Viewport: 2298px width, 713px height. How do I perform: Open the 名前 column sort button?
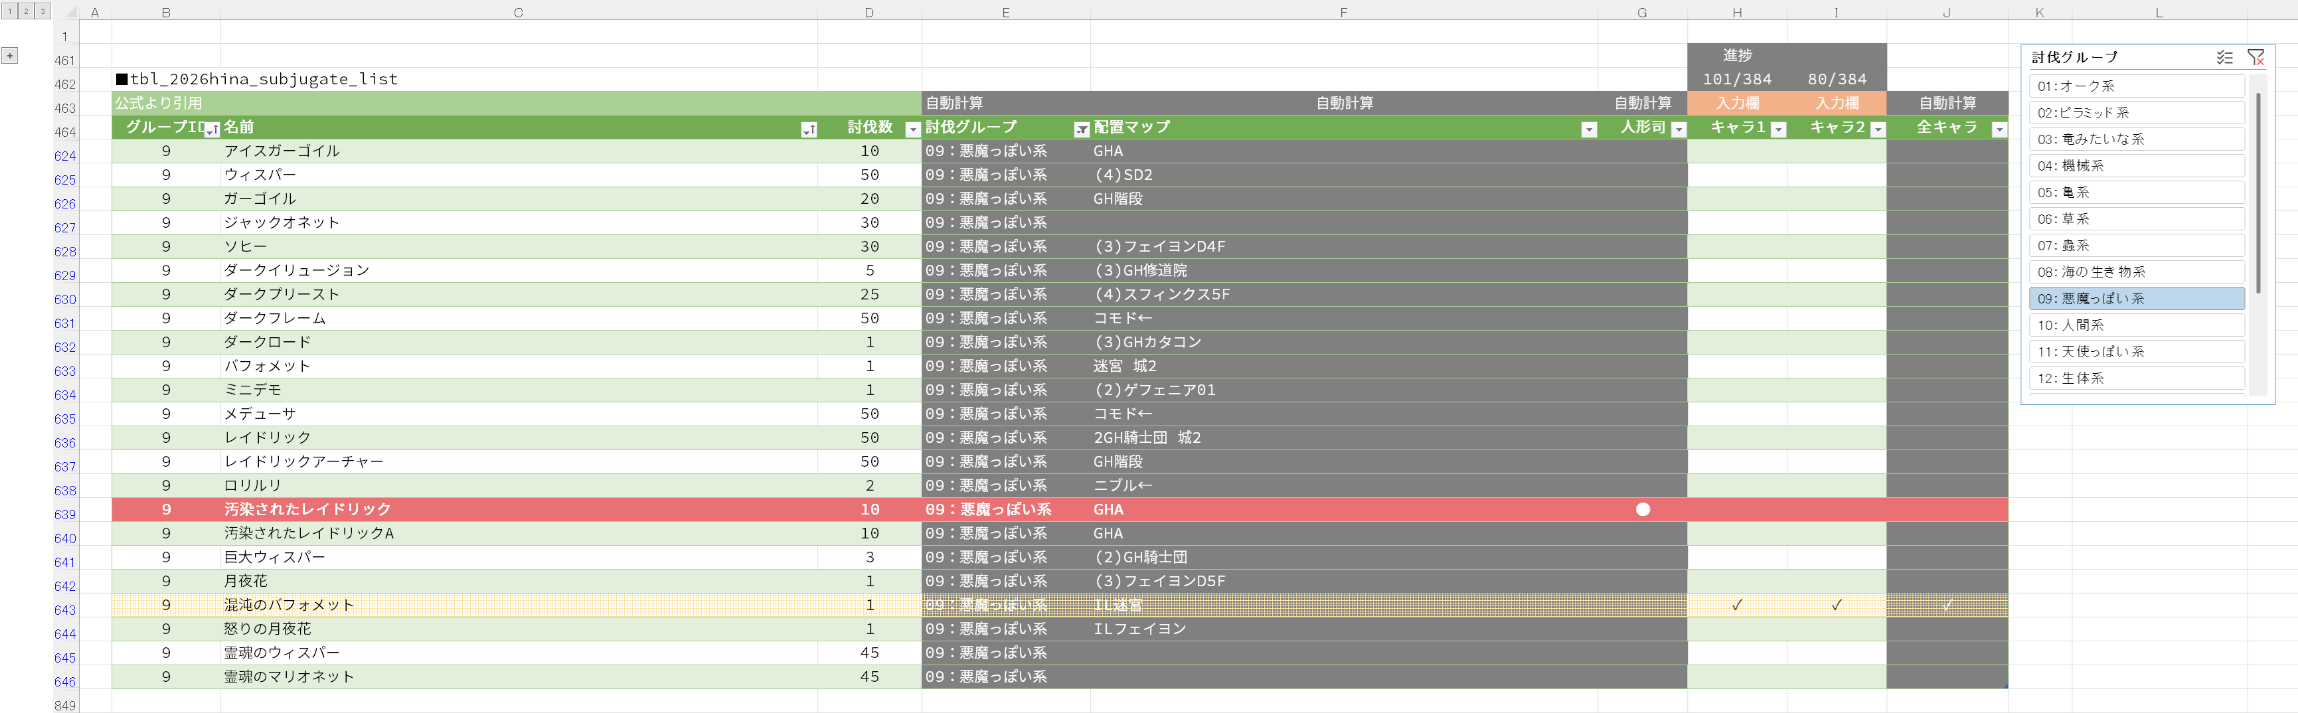(x=808, y=129)
